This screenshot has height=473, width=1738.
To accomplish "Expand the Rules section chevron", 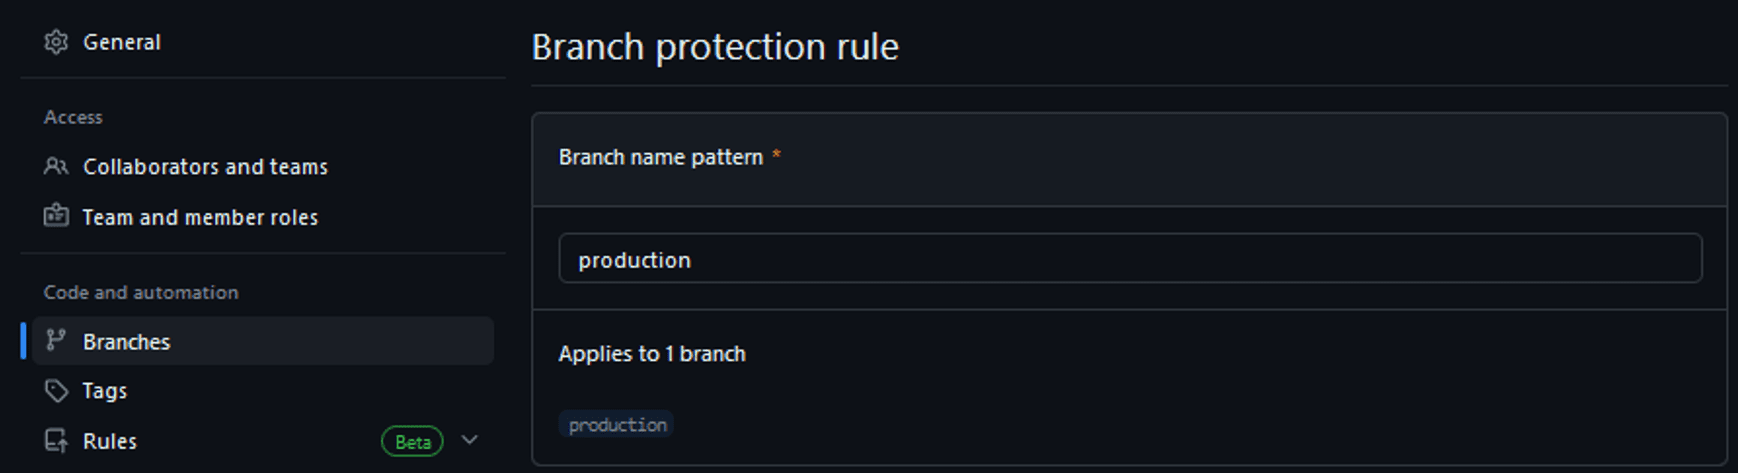I will coord(469,440).
